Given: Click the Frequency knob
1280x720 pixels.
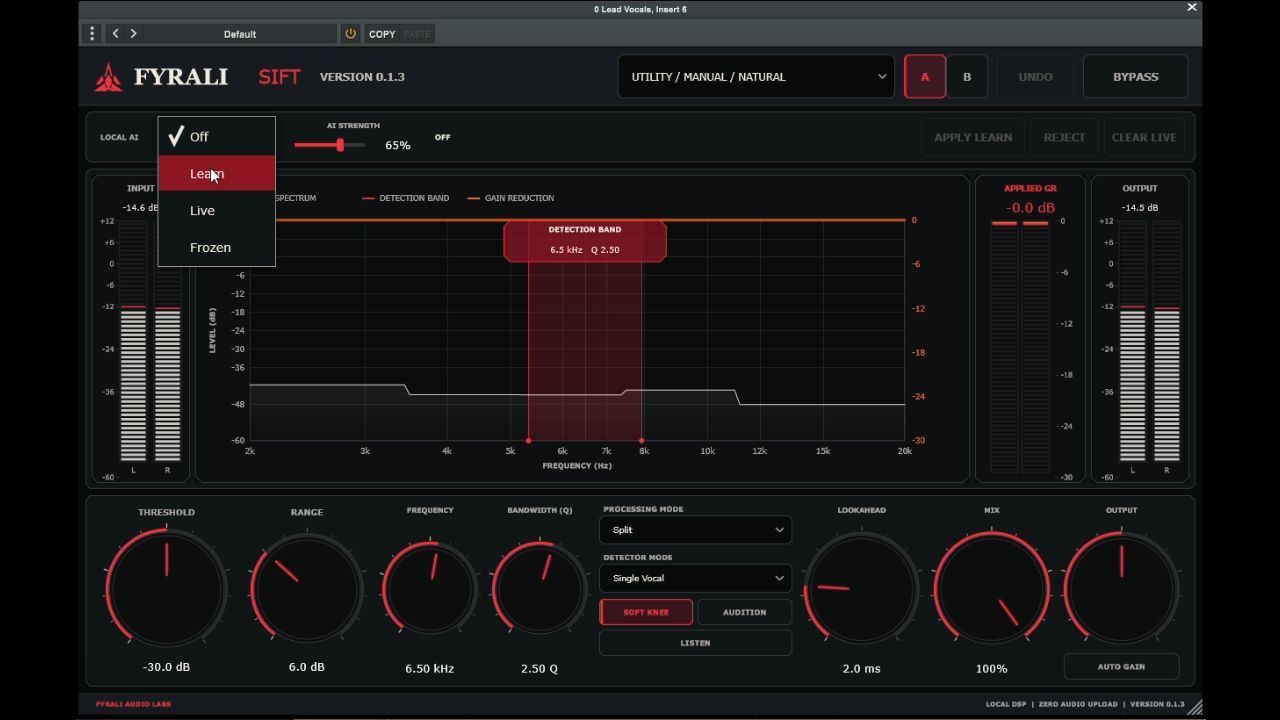Looking at the screenshot, I should [x=430, y=588].
